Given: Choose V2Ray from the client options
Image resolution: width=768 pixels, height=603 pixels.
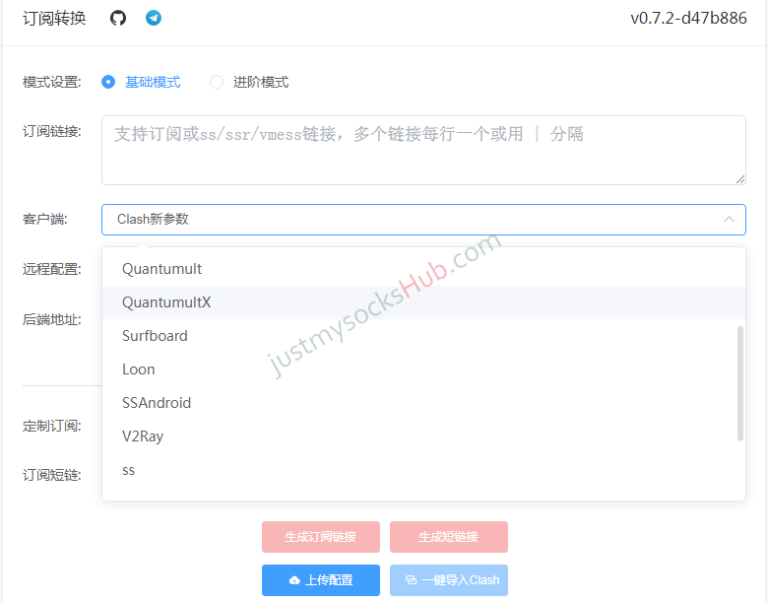Looking at the screenshot, I should pos(143,436).
